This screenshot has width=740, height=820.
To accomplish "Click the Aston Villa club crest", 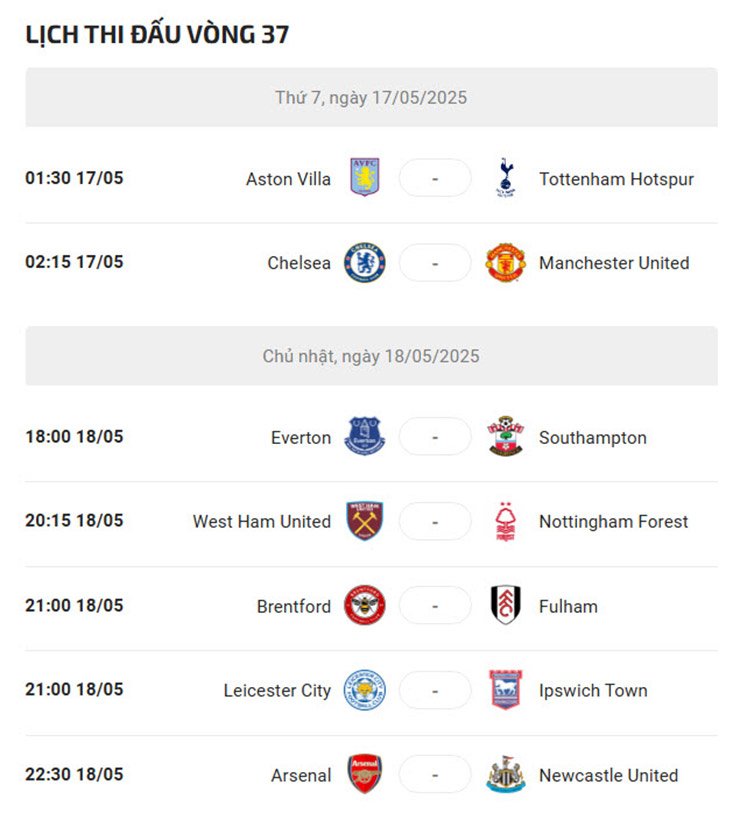I will [x=365, y=177].
